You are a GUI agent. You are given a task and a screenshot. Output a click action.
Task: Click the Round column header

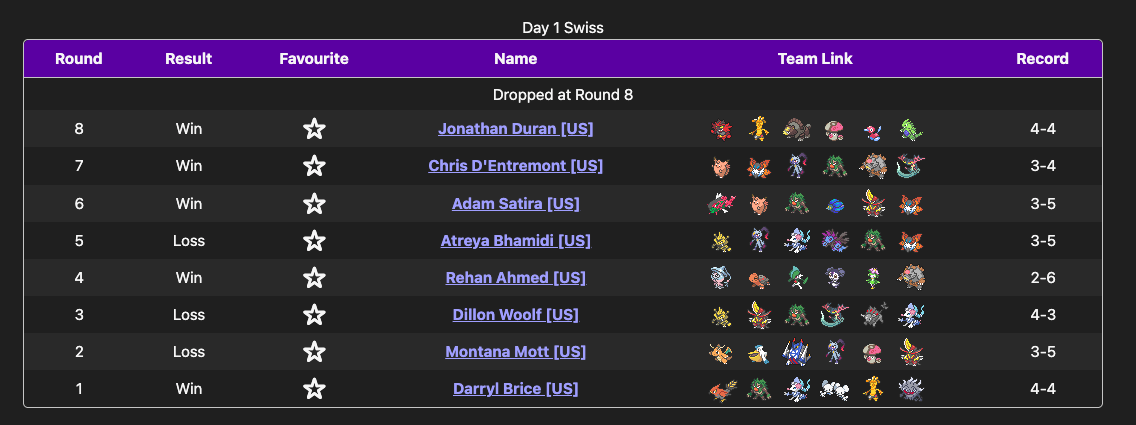click(79, 58)
